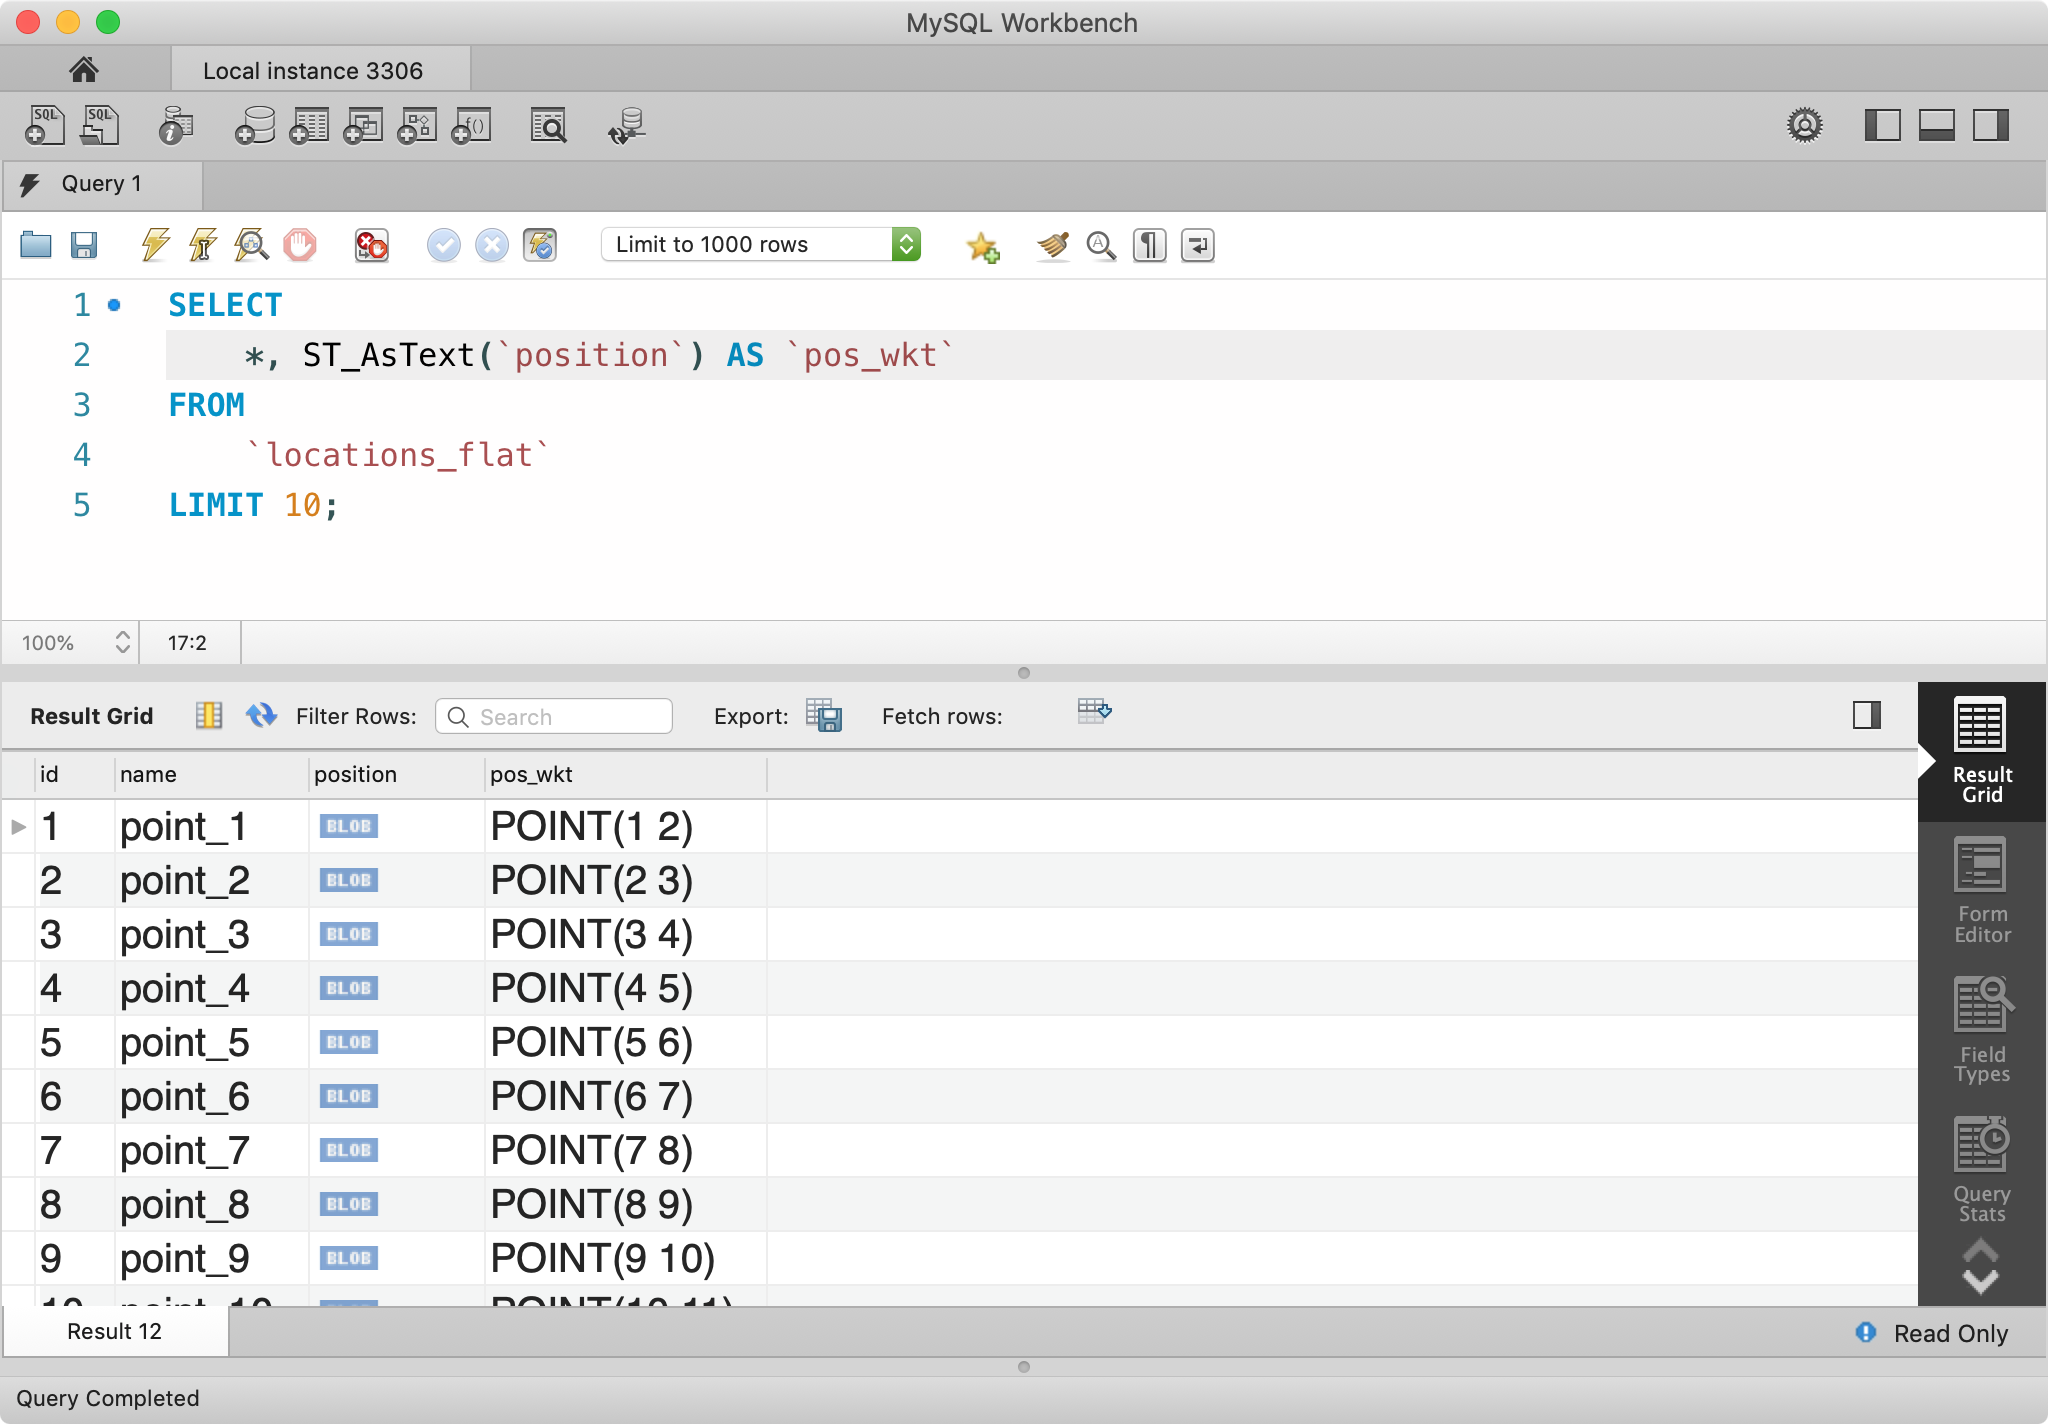This screenshot has width=2048, height=1424.
Task: Click the Stop query execution icon
Action: point(299,245)
